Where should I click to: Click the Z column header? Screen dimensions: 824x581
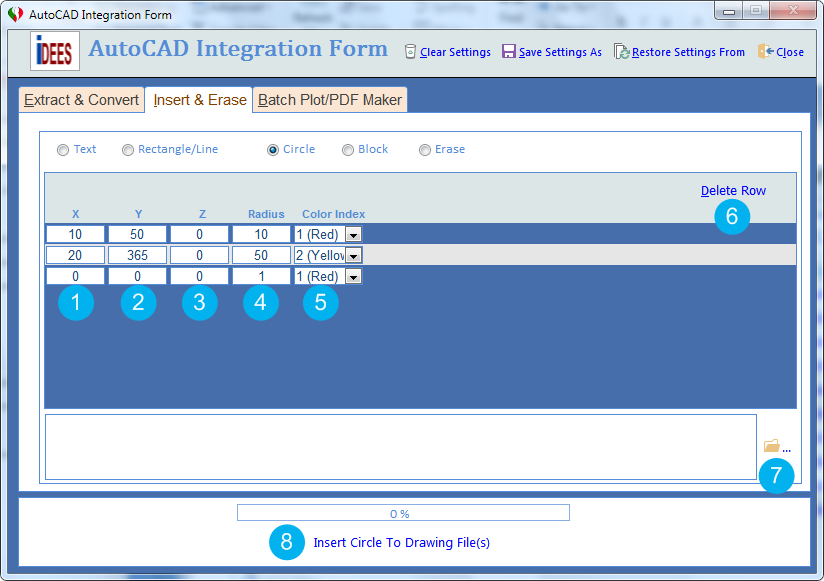(x=202, y=214)
